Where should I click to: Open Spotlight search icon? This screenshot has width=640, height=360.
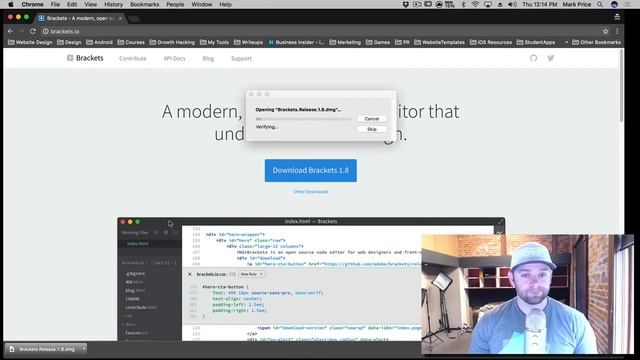coord(600,4)
